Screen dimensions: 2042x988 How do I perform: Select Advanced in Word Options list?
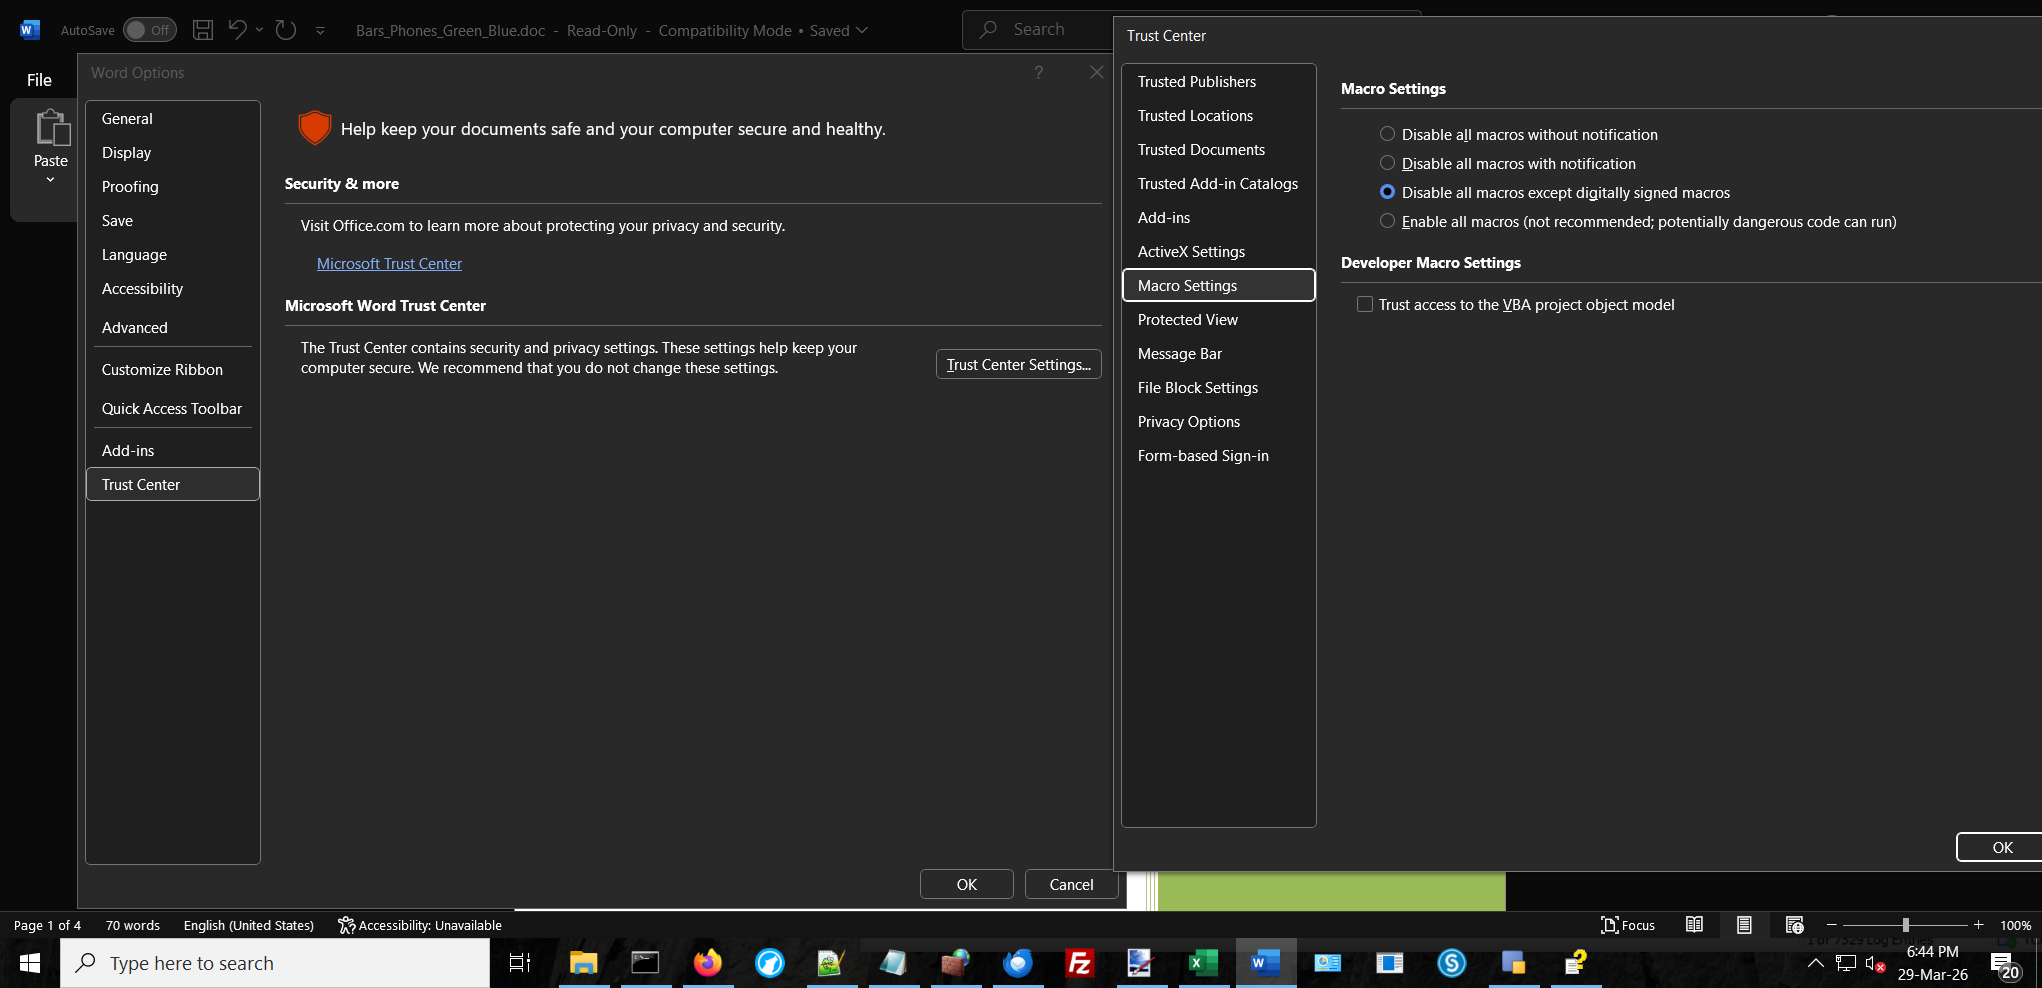click(135, 328)
